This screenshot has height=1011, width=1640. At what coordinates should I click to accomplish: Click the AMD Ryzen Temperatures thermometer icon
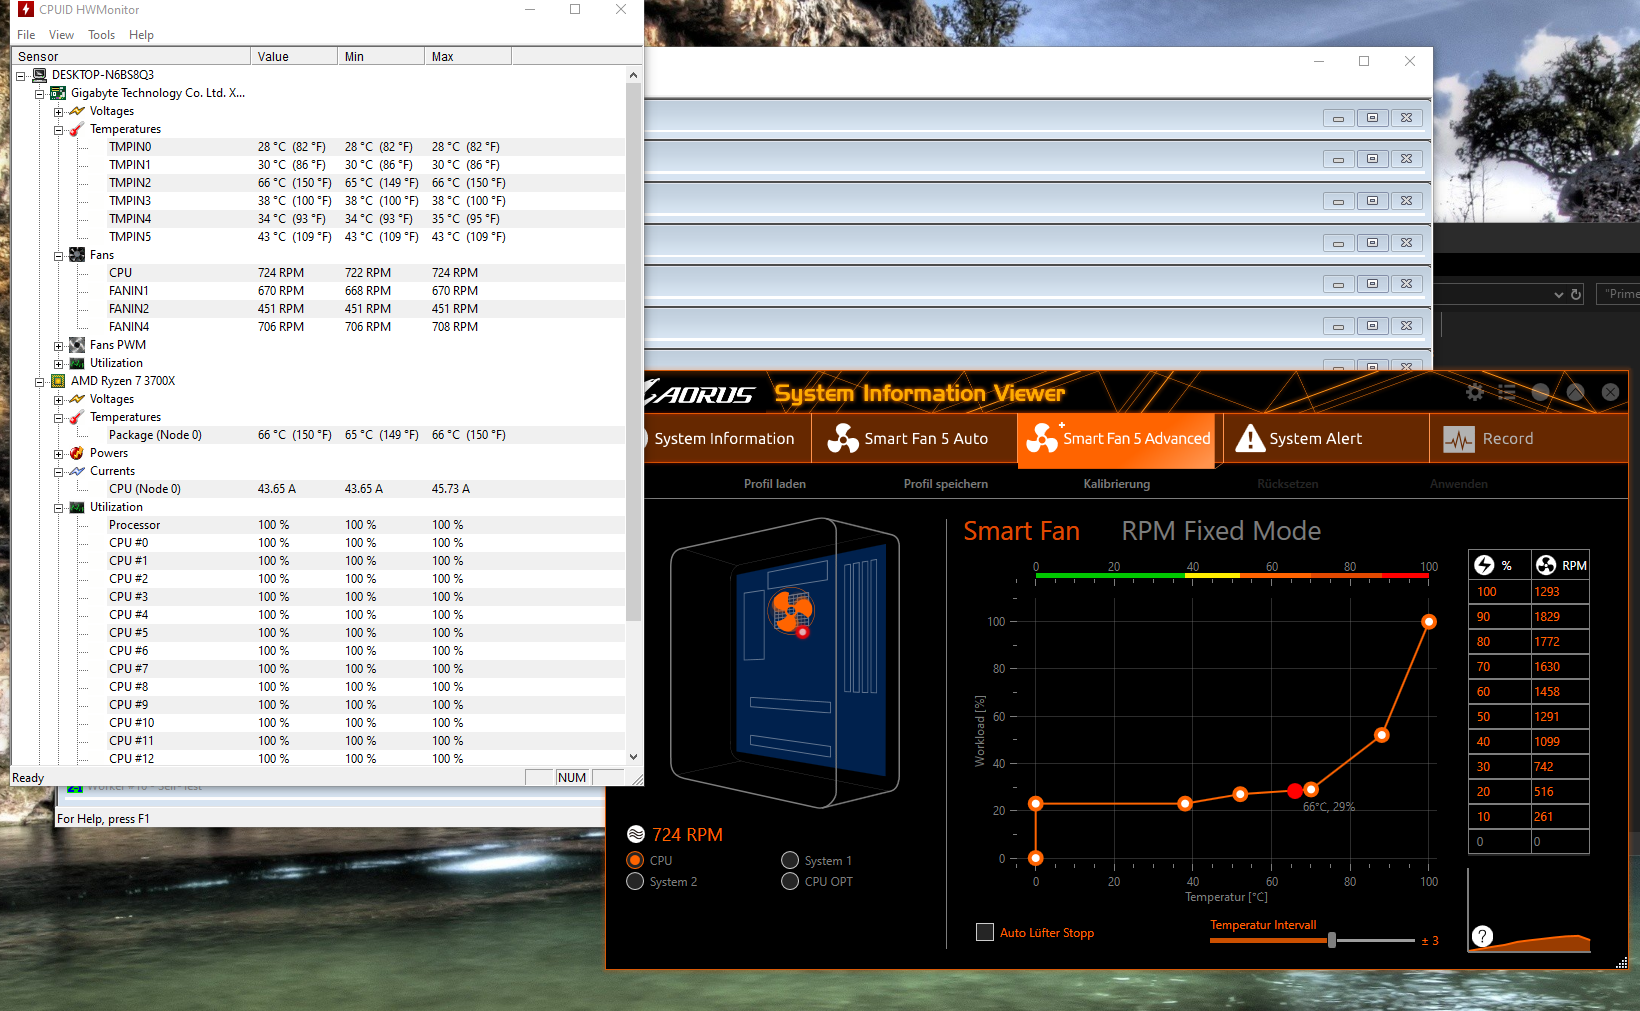coord(77,417)
